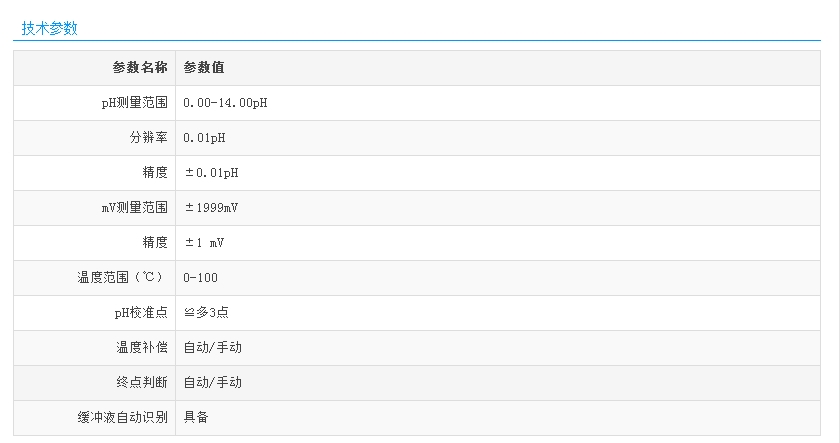Select the 分辨率 row label
The width and height of the screenshot is (840, 443).
148,138
